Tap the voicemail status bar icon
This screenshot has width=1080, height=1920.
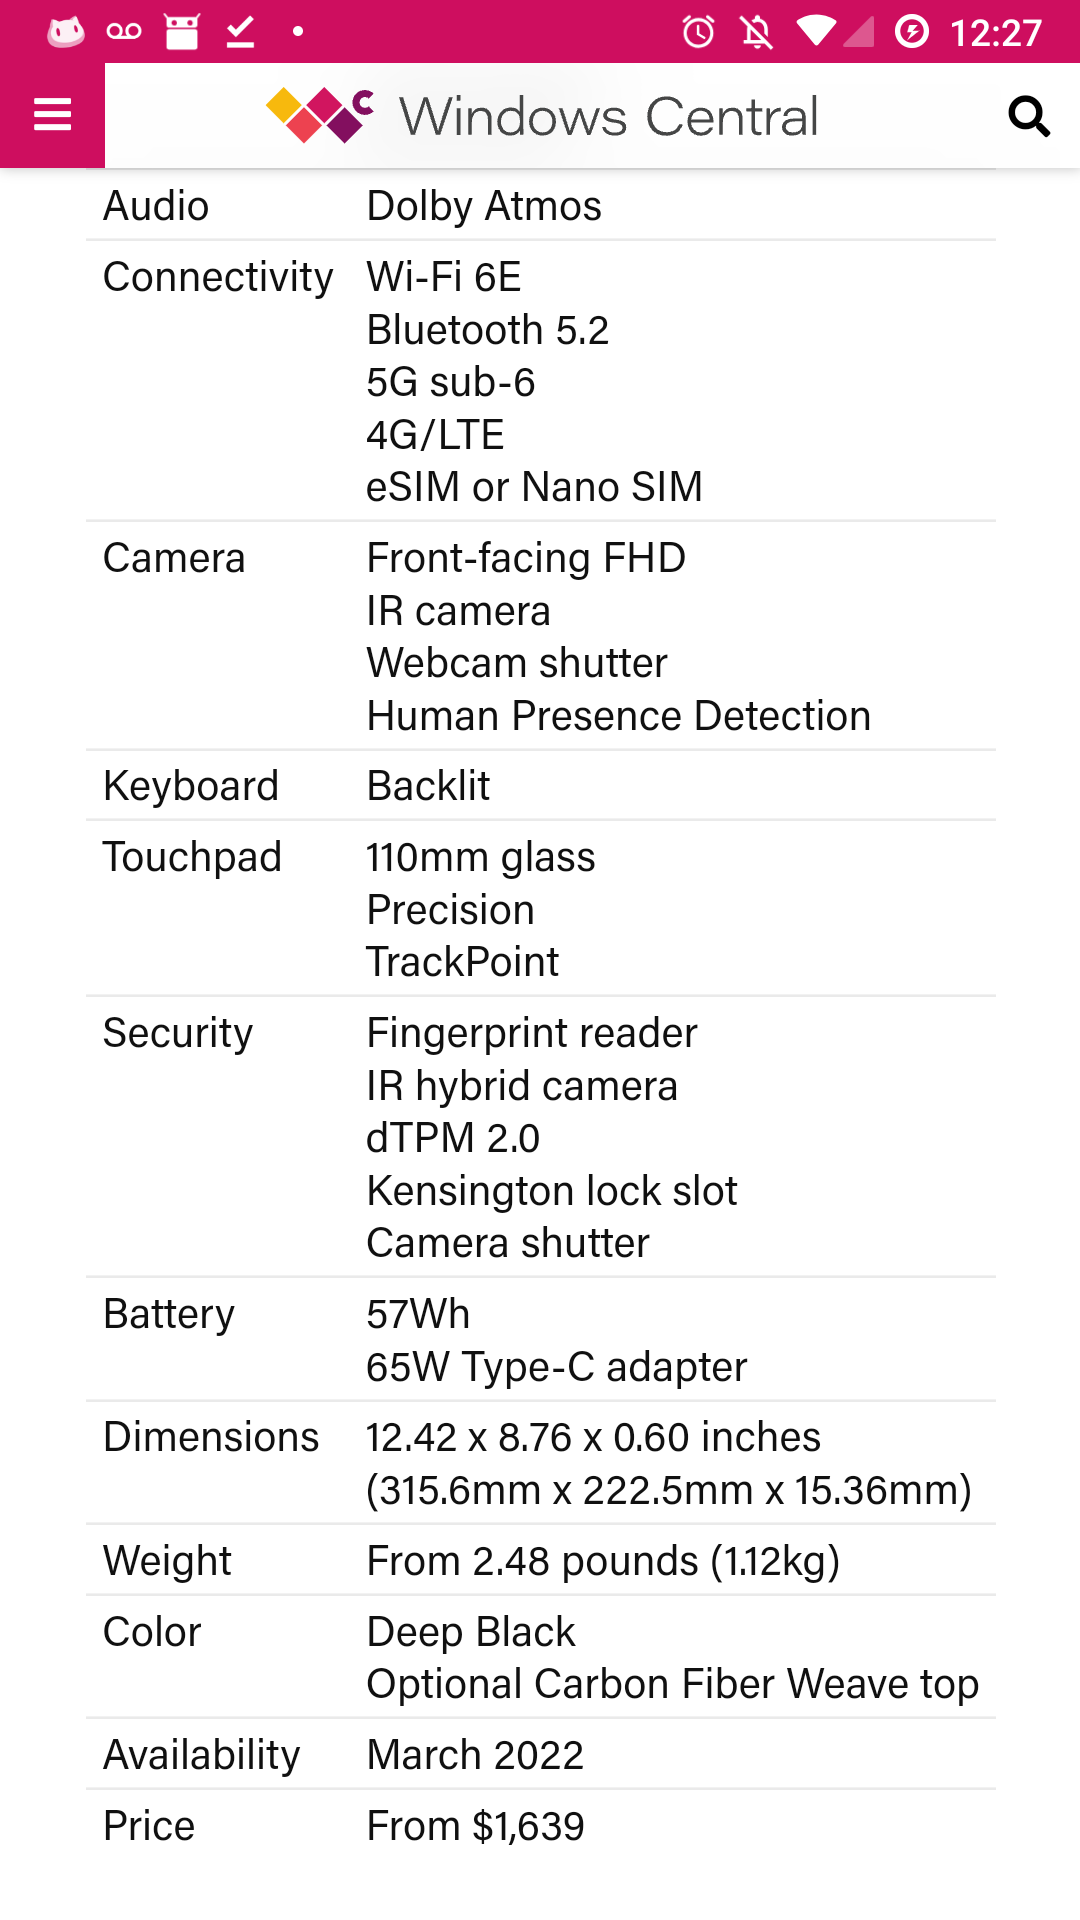coord(124,32)
